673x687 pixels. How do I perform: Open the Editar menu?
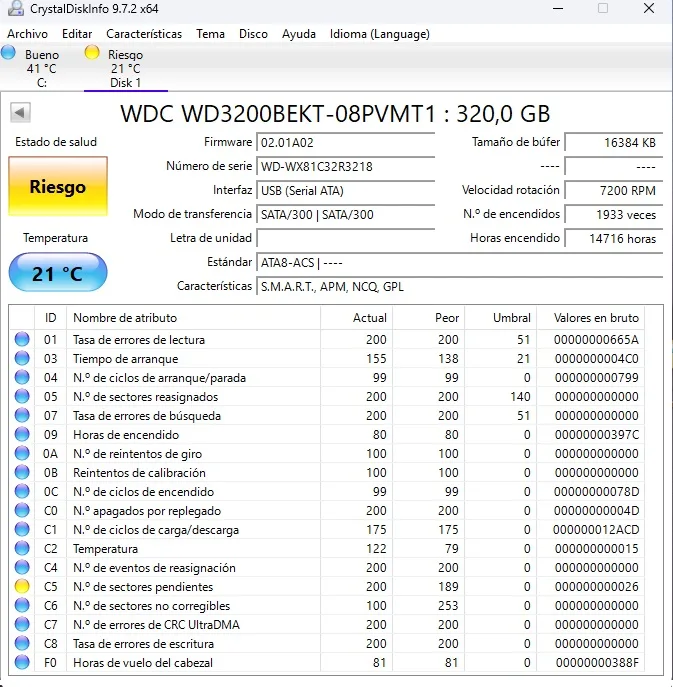pyautogui.click(x=77, y=34)
